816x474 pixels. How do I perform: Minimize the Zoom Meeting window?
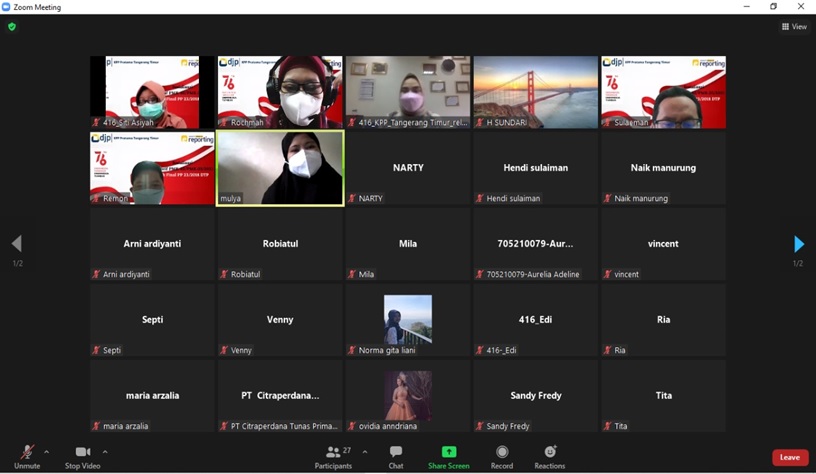(746, 7)
